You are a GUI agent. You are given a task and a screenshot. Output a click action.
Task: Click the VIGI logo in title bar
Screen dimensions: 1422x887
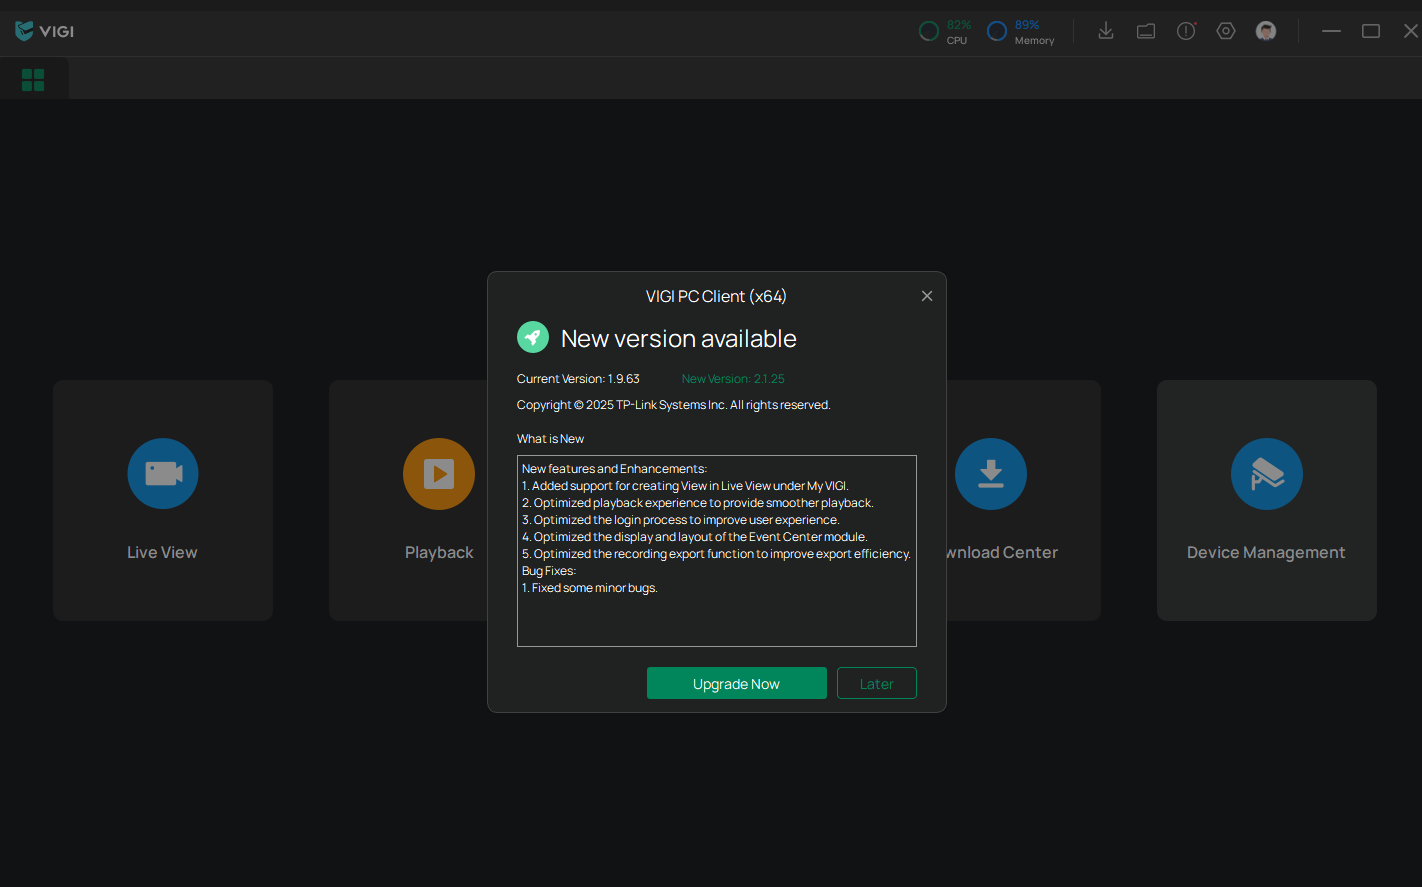click(45, 31)
